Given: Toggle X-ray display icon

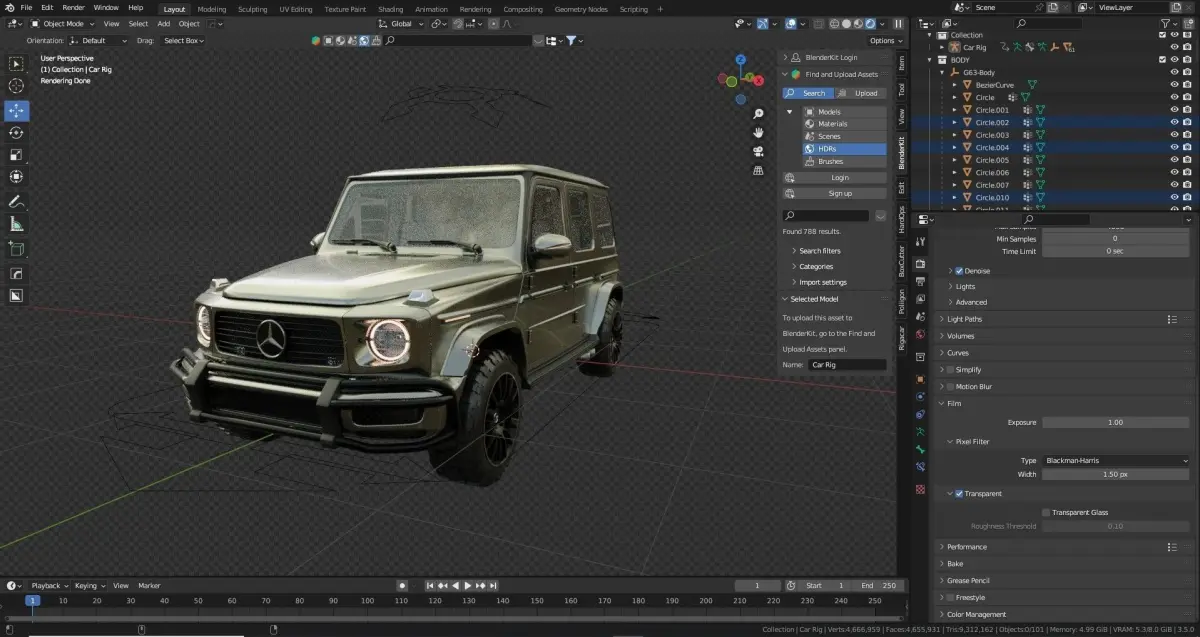Looking at the screenshot, I should [817, 23].
